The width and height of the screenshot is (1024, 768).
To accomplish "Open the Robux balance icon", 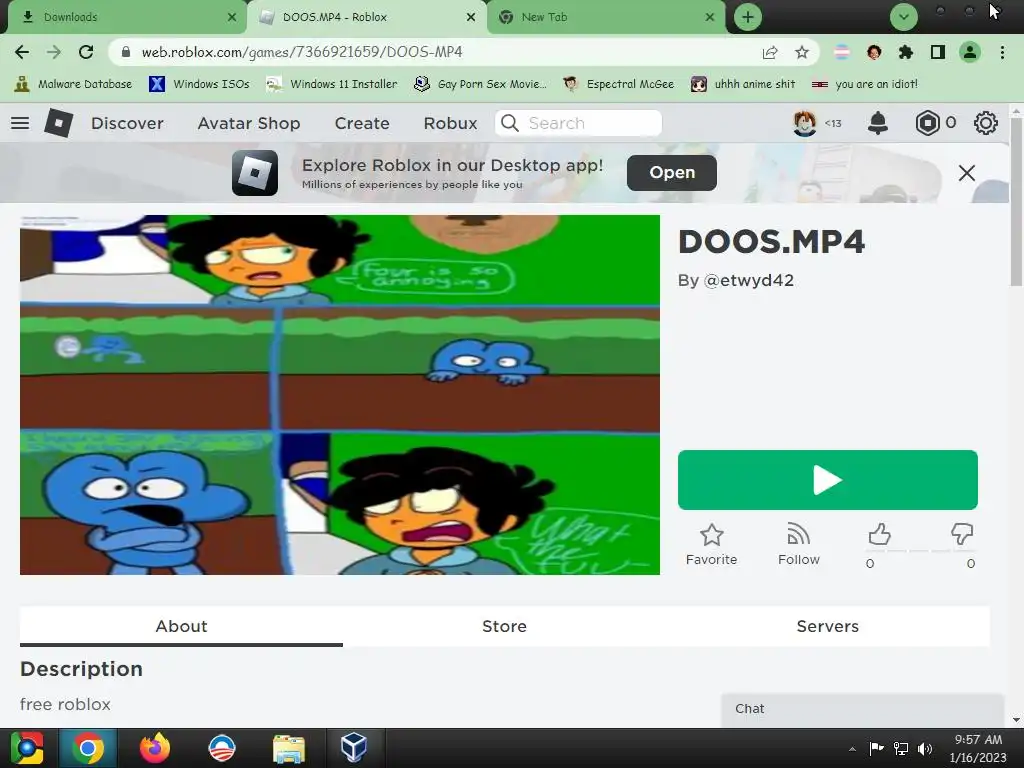I will [927, 123].
